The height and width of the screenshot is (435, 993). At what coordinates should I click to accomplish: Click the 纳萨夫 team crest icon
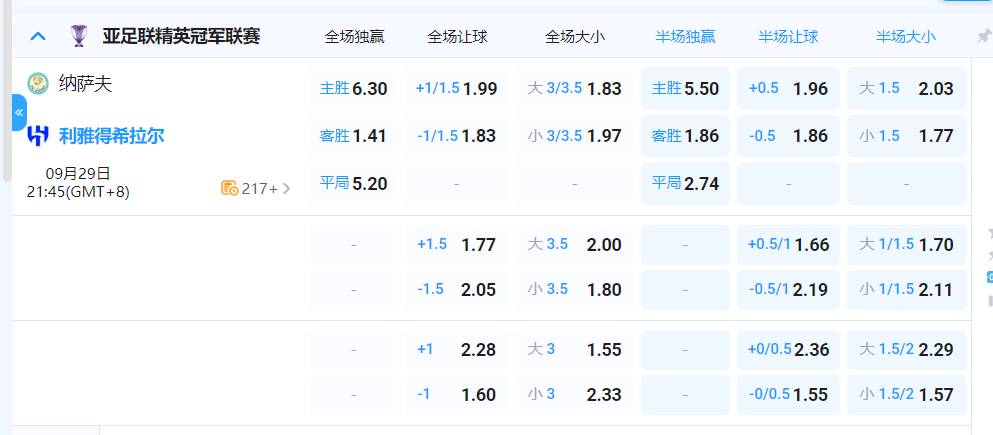point(38,84)
